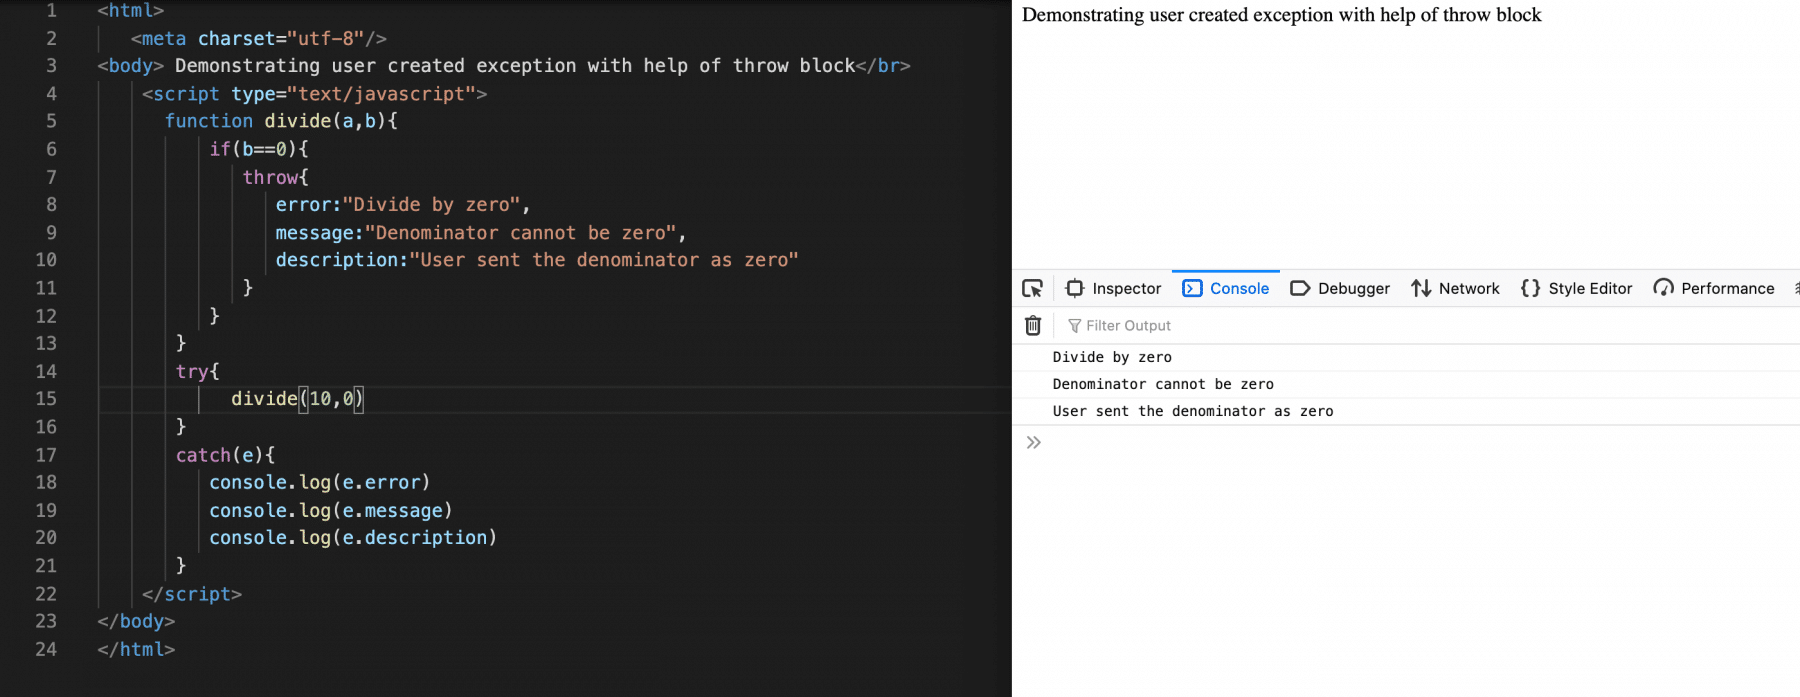
Task: Click the element picker icon in devtools
Action: coord(1033,288)
